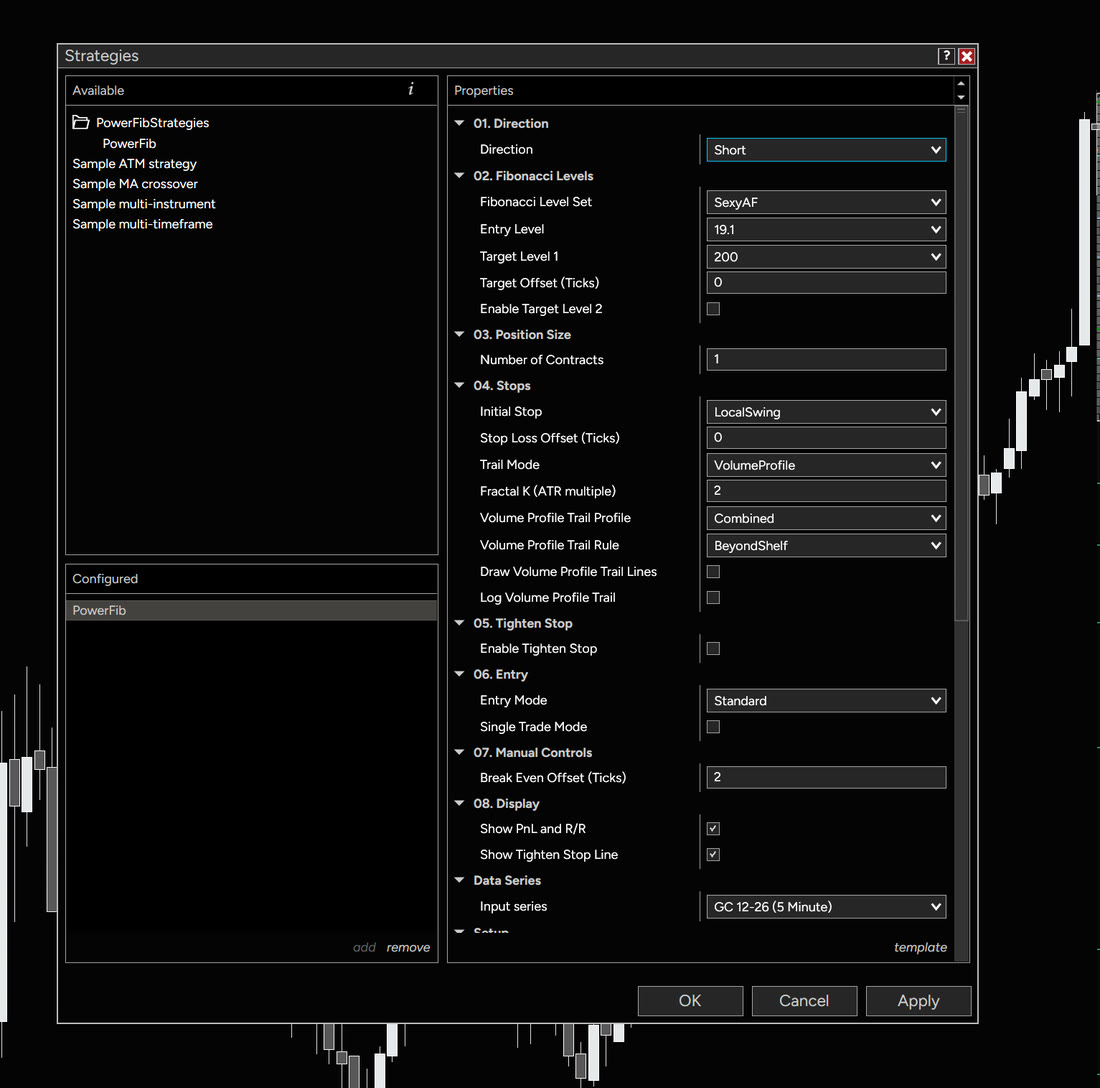The height and width of the screenshot is (1088, 1100).
Task: Open the Target Level 1 dropdown
Action: point(826,257)
